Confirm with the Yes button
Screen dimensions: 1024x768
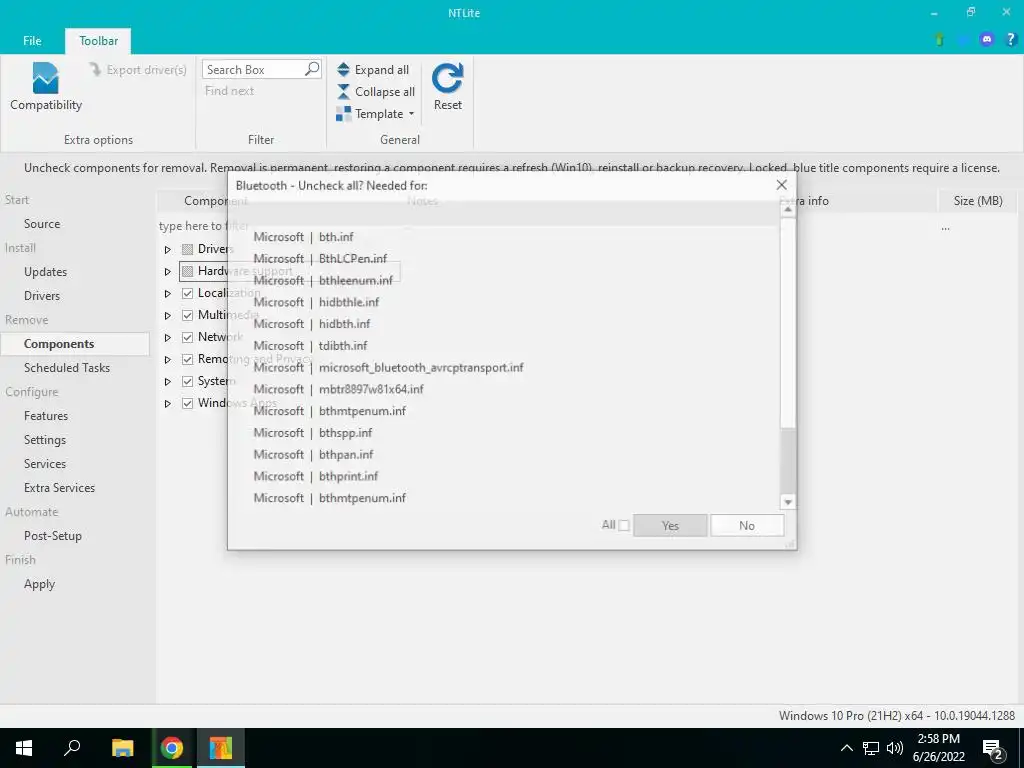click(x=670, y=526)
